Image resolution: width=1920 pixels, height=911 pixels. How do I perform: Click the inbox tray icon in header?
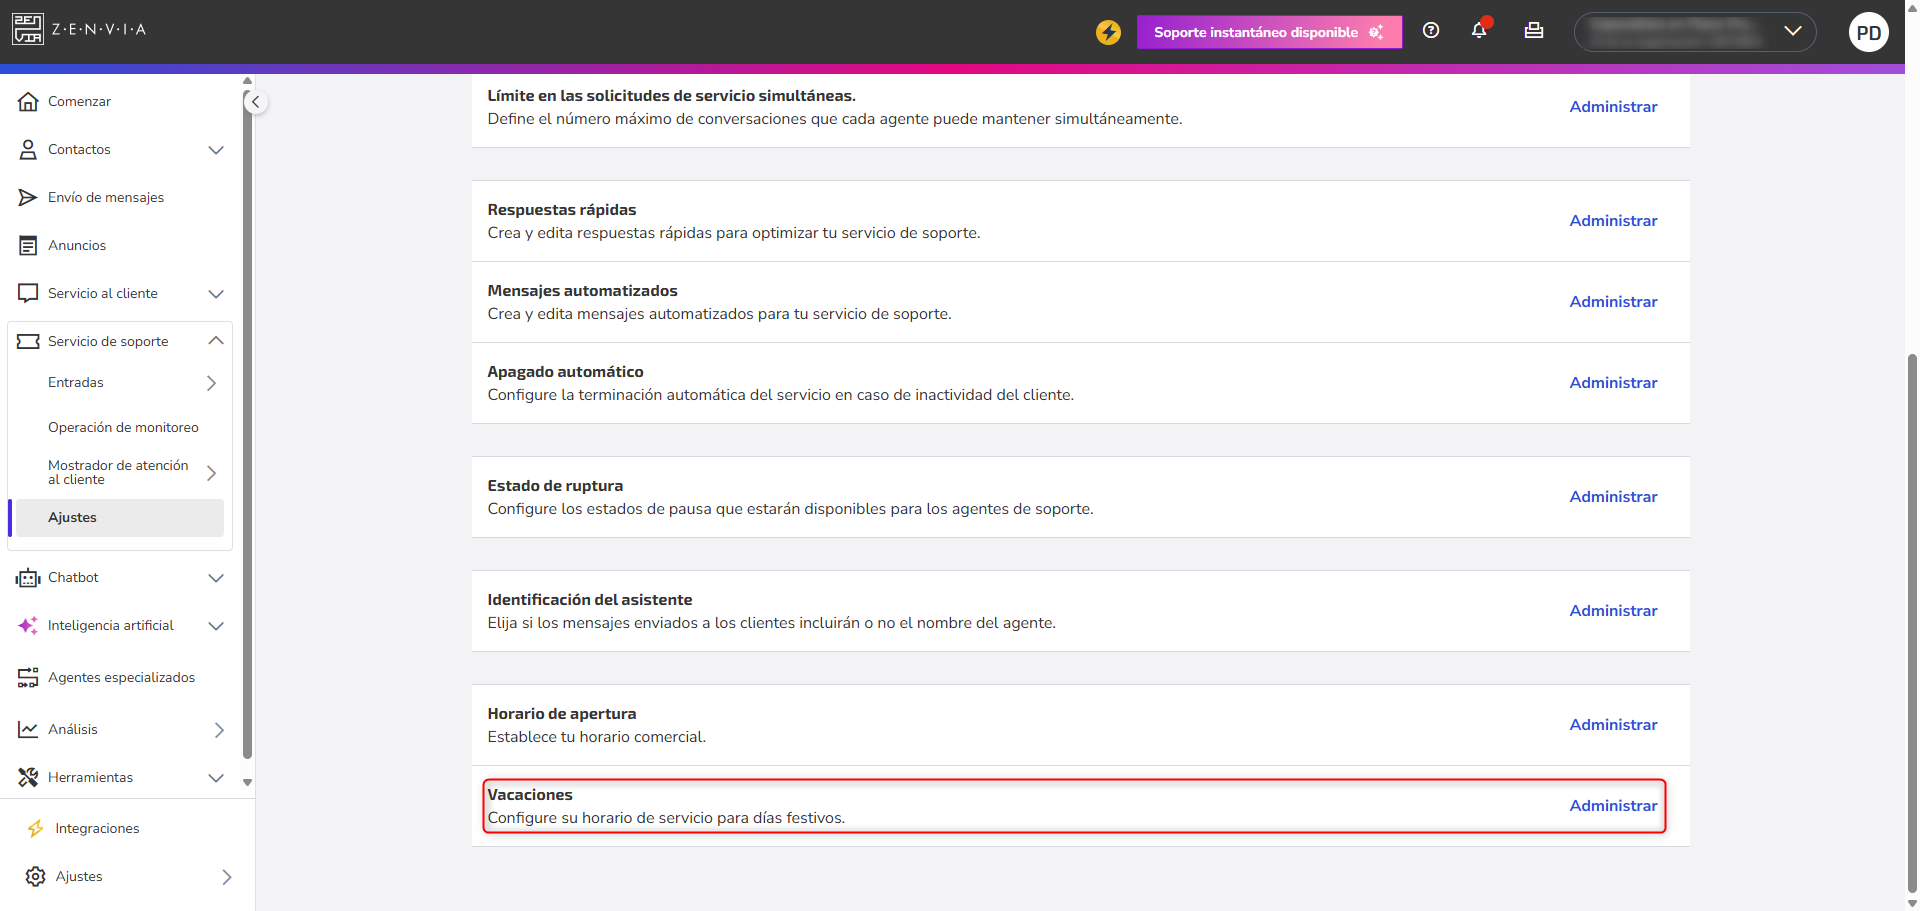1534,31
